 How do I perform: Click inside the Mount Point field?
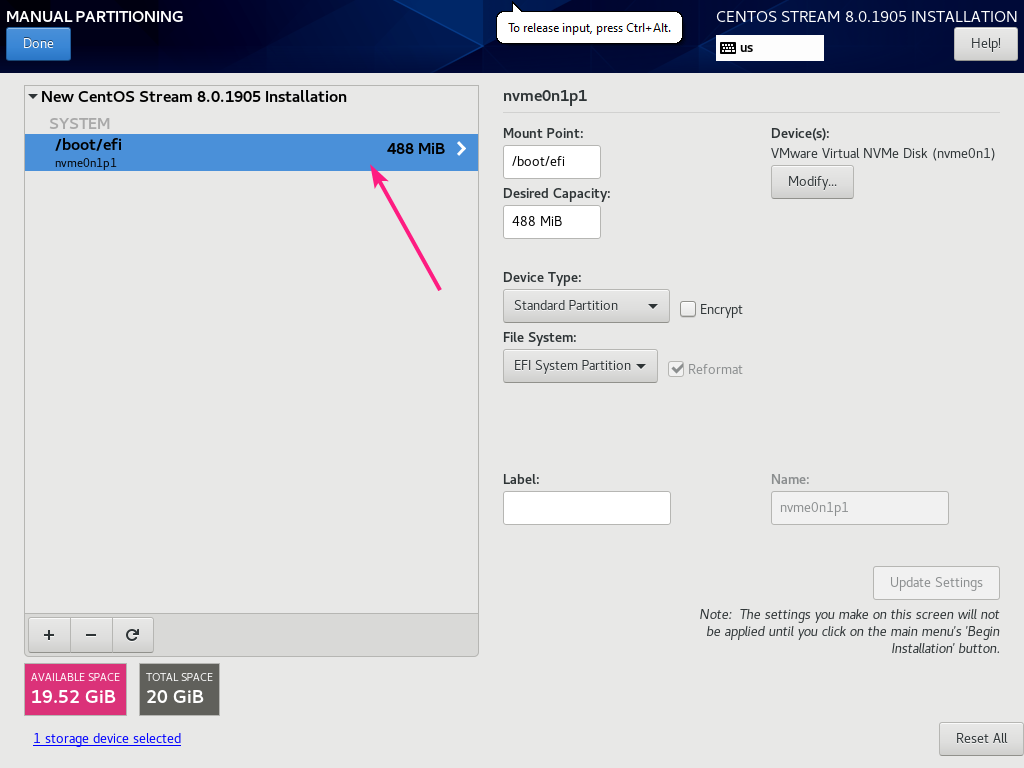551,161
